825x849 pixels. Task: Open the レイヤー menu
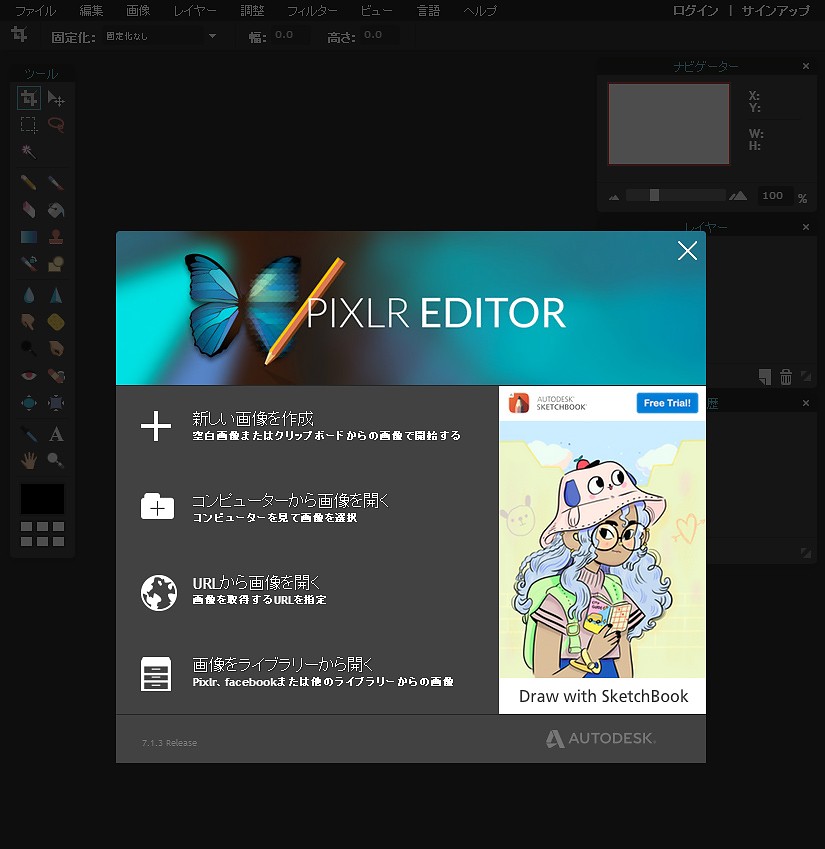[x=195, y=11]
